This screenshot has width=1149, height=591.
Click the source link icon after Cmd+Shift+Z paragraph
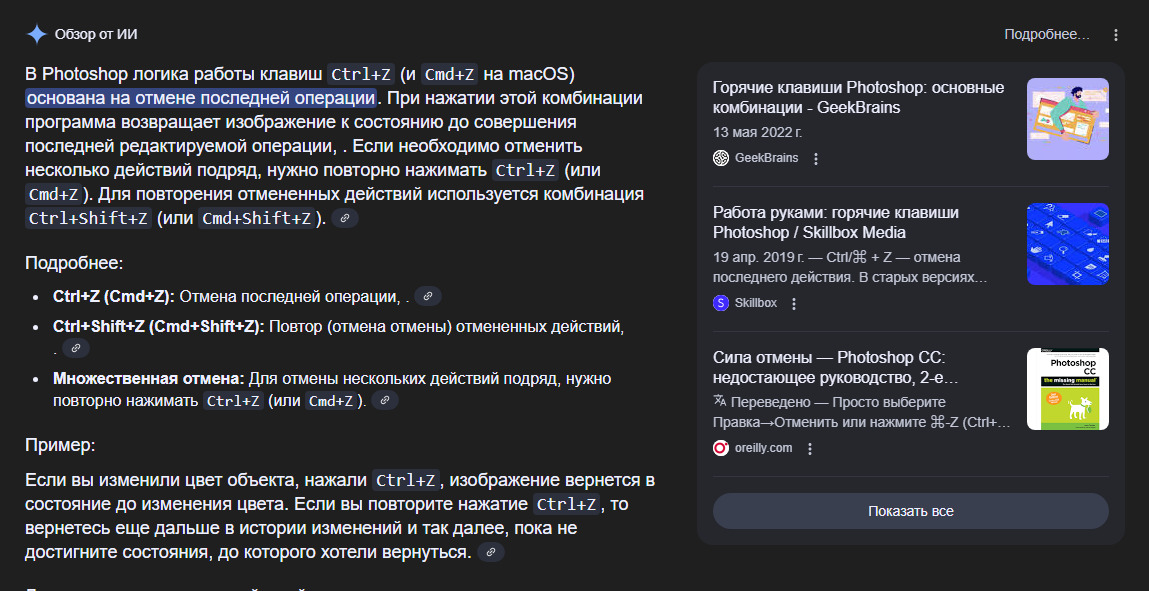345,218
